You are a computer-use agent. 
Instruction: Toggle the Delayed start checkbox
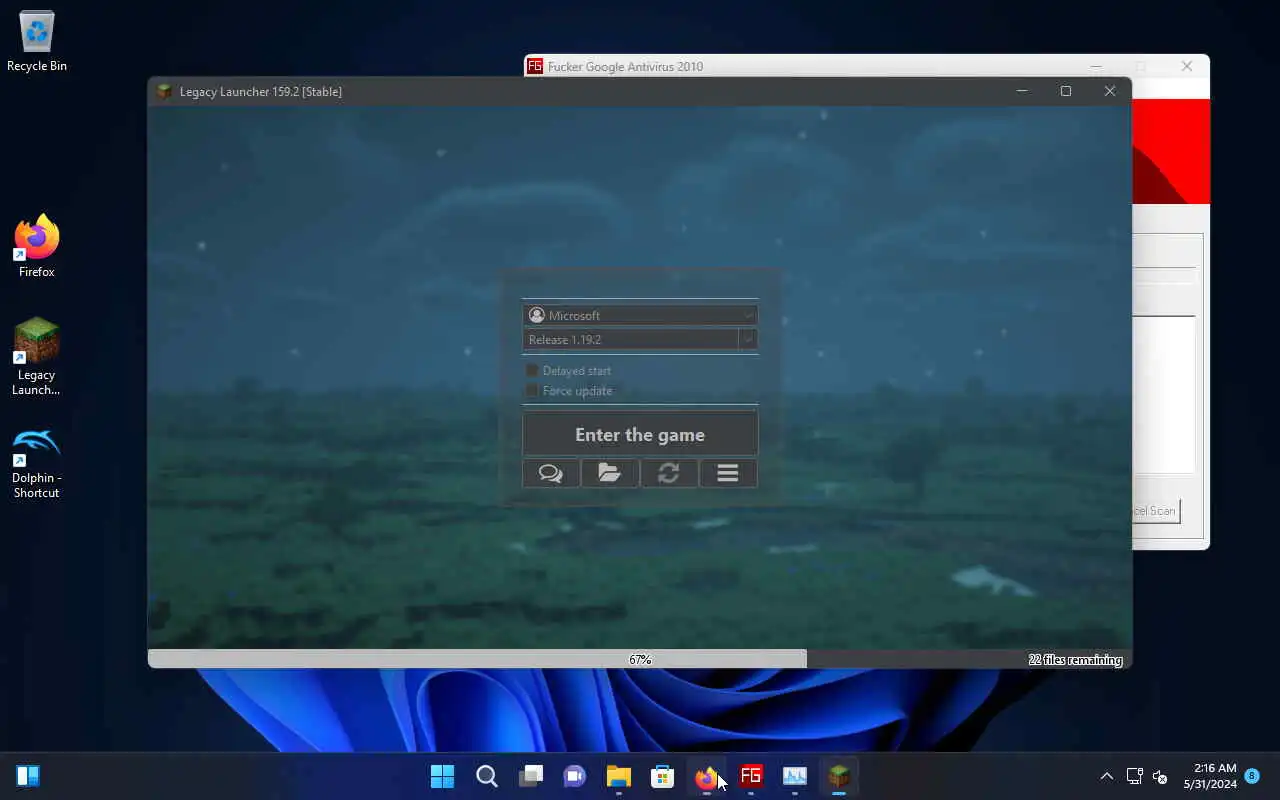coord(533,370)
